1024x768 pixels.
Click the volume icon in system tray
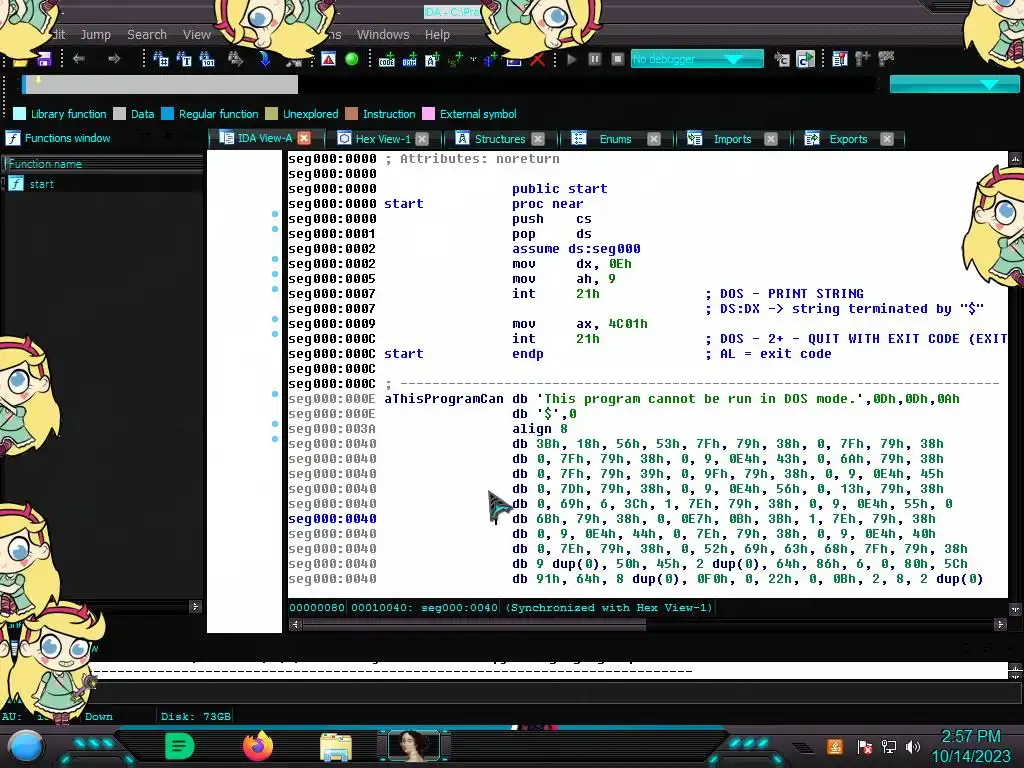pyautogui.click(x=913, y=747)
